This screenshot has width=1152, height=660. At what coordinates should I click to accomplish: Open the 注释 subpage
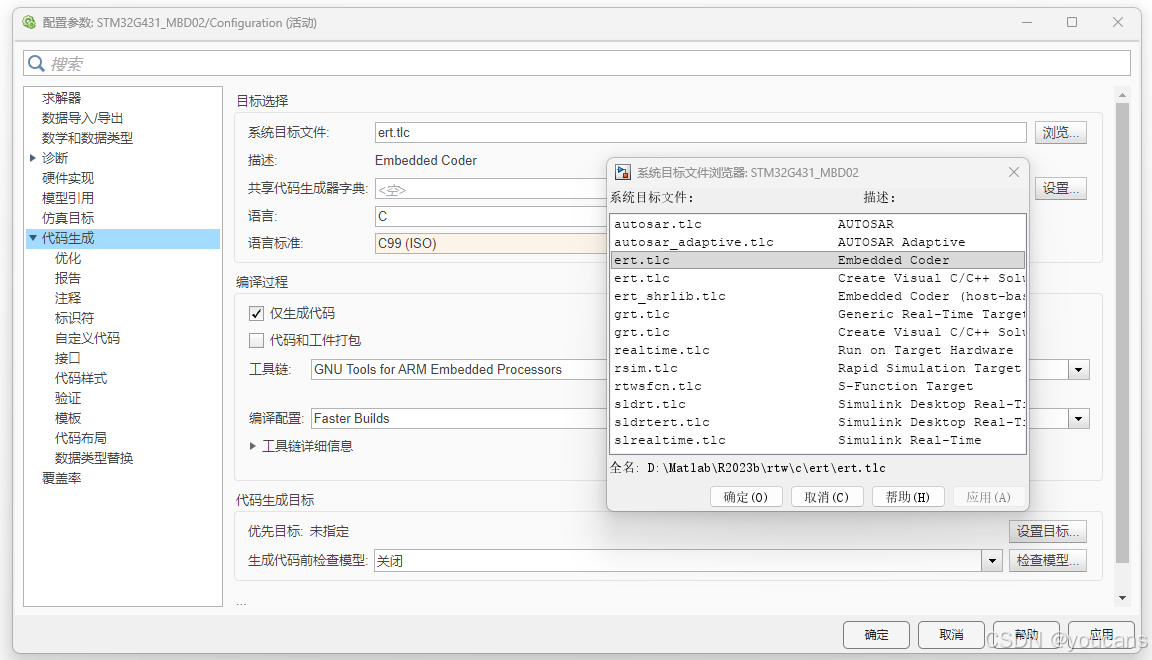point(68,298)
